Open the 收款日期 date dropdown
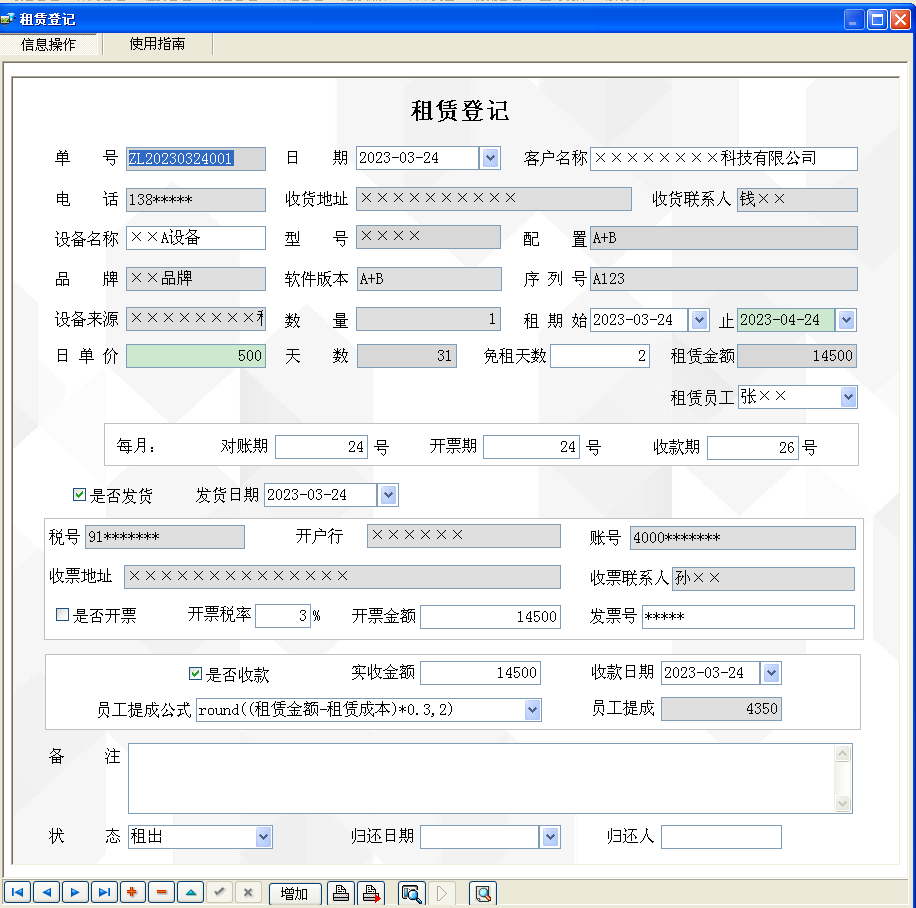The width and height of the screenshot is (916, 908). pos(771,673)
